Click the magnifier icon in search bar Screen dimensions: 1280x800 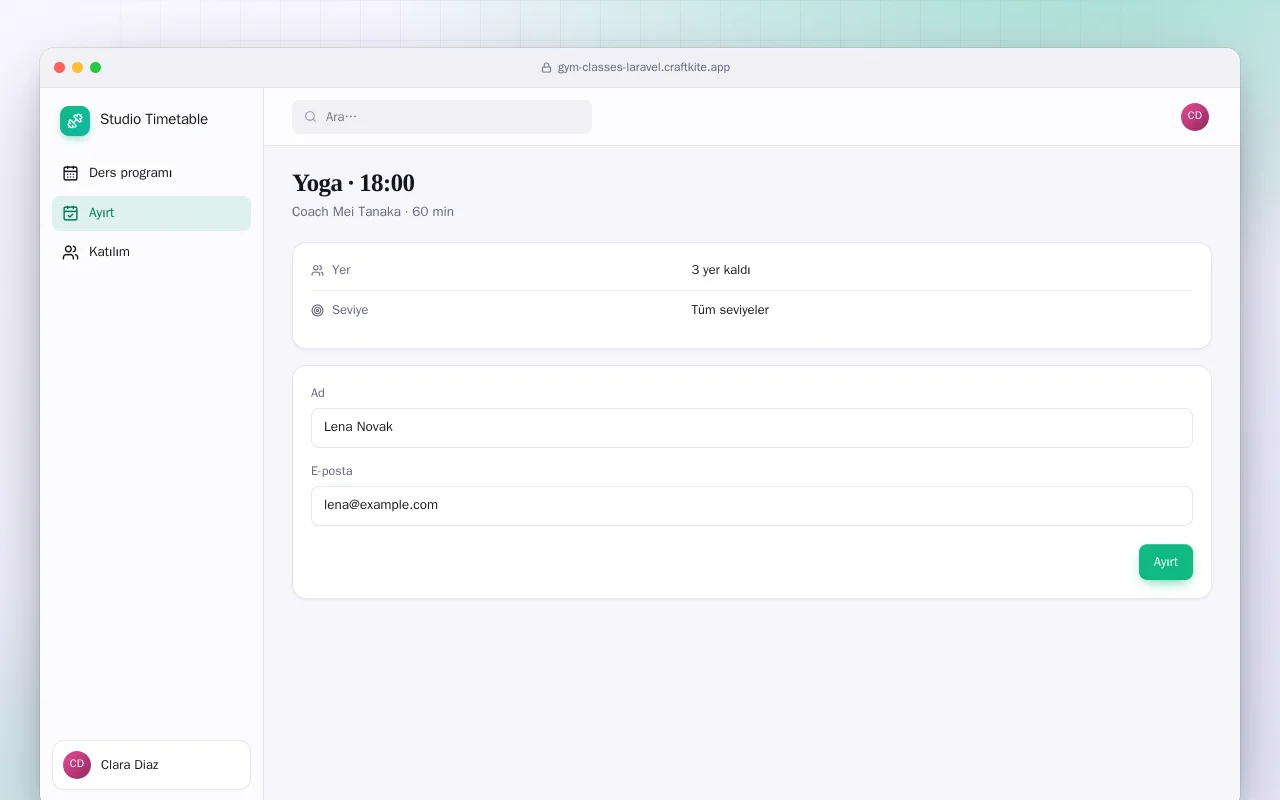(x=311, y=117)
